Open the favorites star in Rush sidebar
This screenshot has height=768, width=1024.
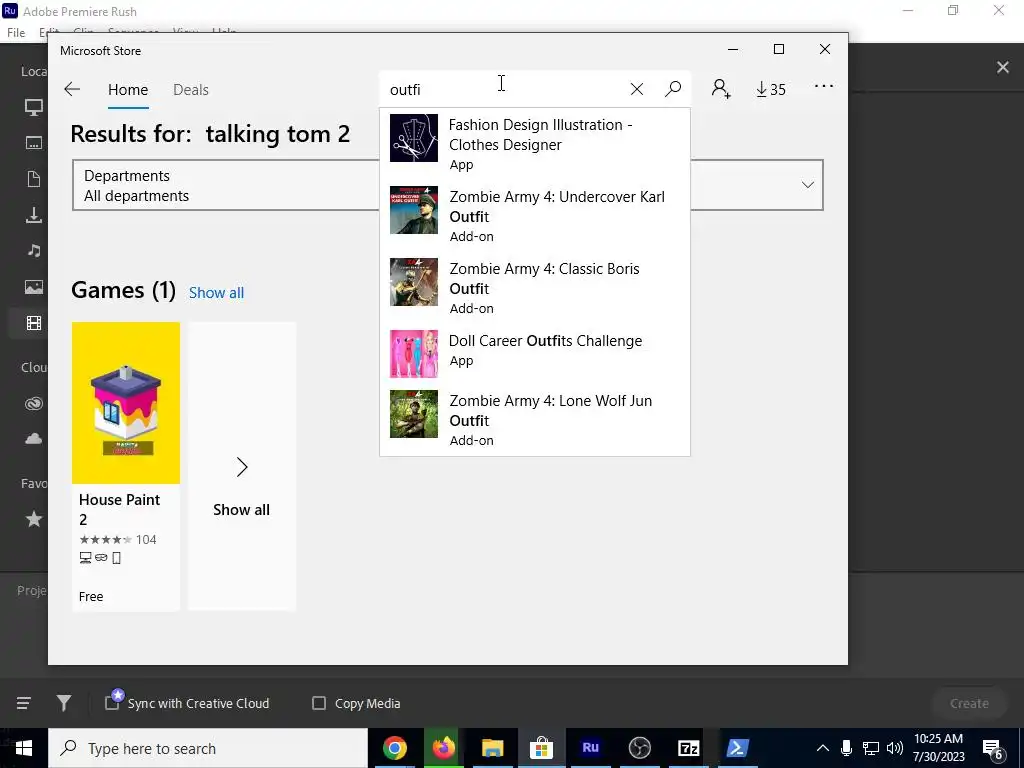pos(34,519)
